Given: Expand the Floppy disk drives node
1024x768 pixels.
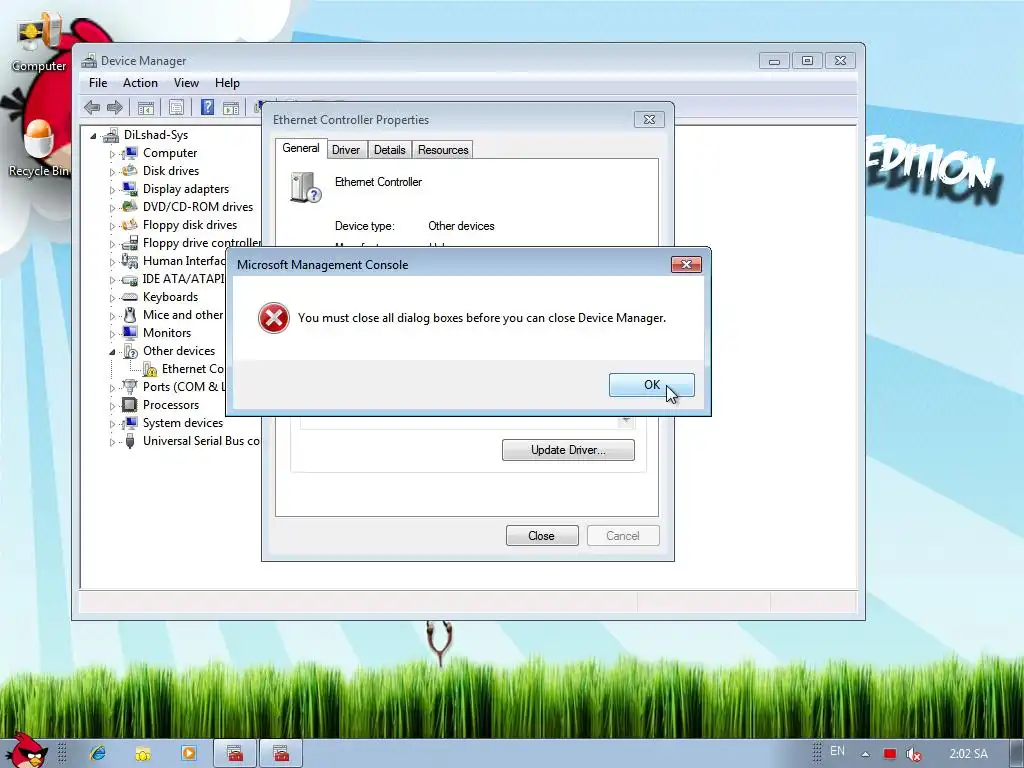Looking at the screenshot, I should (x=112, y=226).
